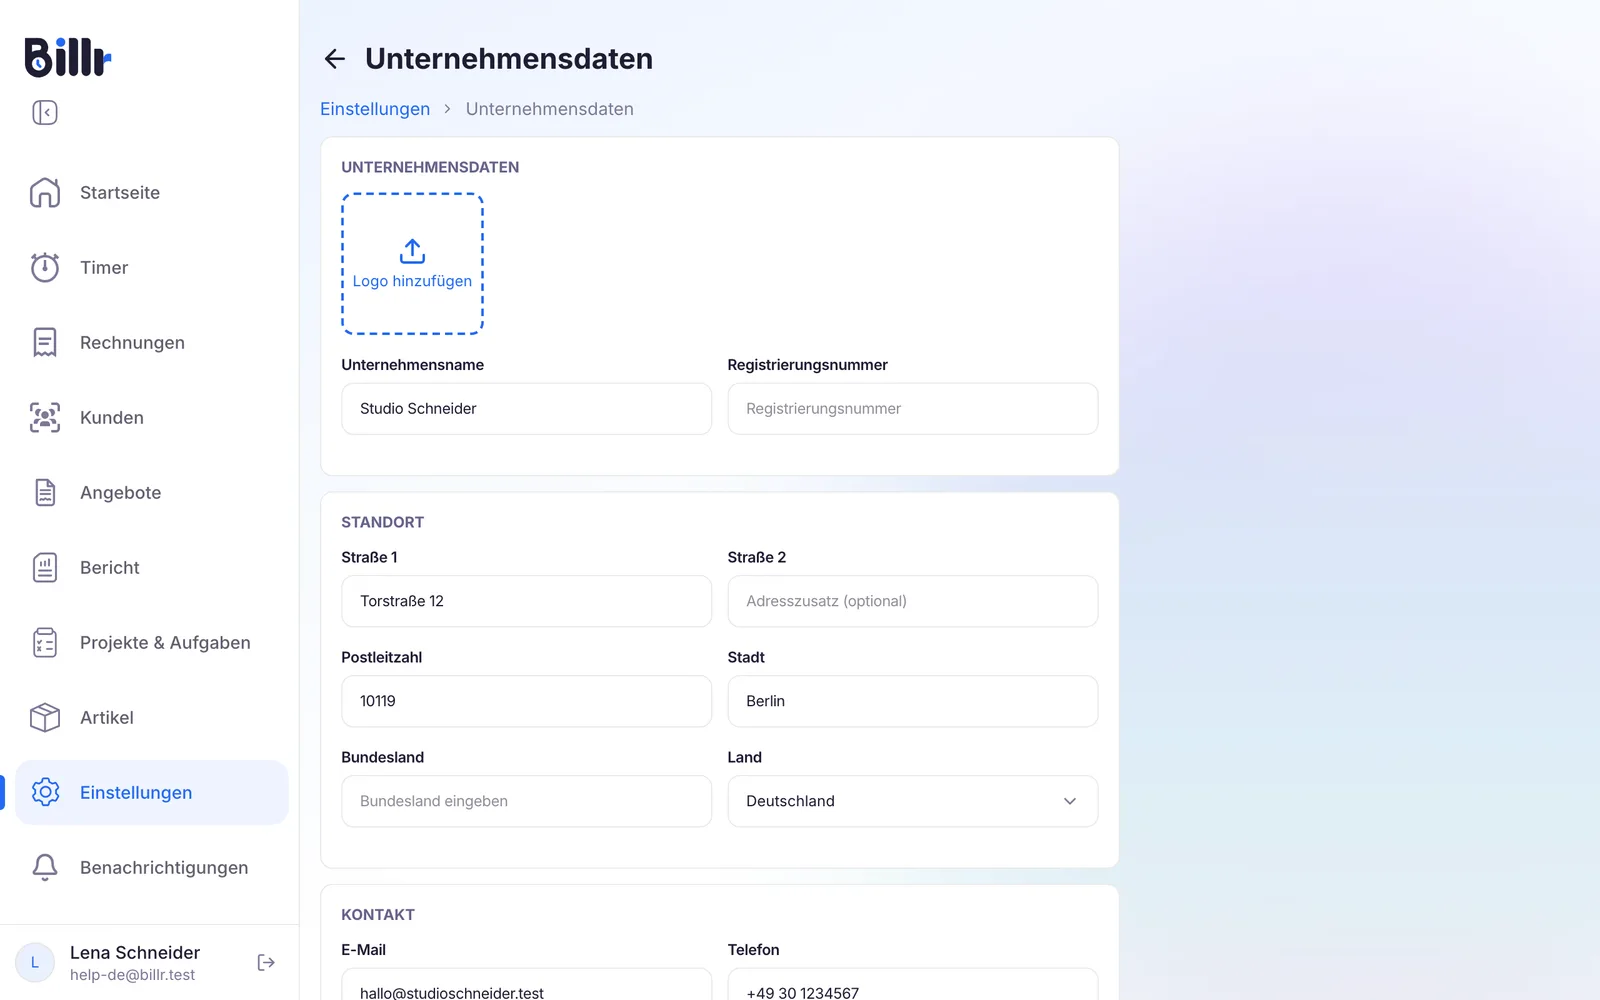The width and height of the screenshot is (1600, 1000).
Task: Click the Einstellungen gear icon
Action: (x=45, y=792)
